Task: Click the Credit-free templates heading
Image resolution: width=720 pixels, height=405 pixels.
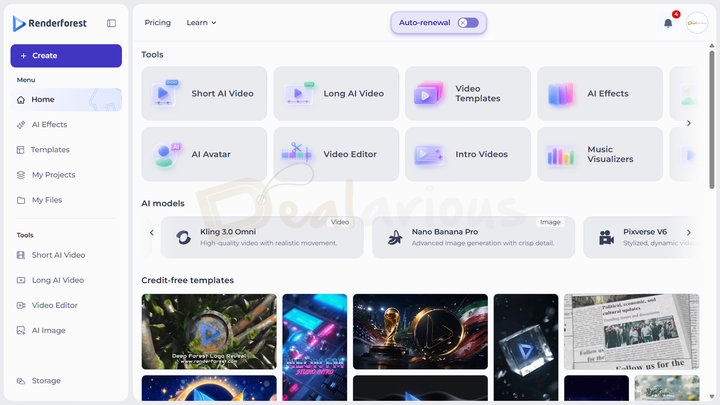Action: (187, 280)
